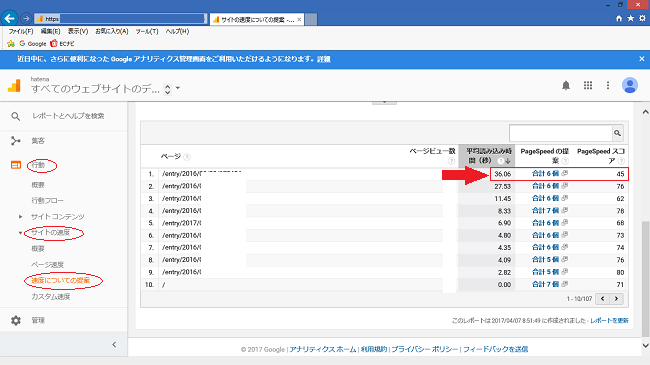The width and height of the screenshot is (650, 365).
Task: Click the browser address bar
Action: point(120,19)
